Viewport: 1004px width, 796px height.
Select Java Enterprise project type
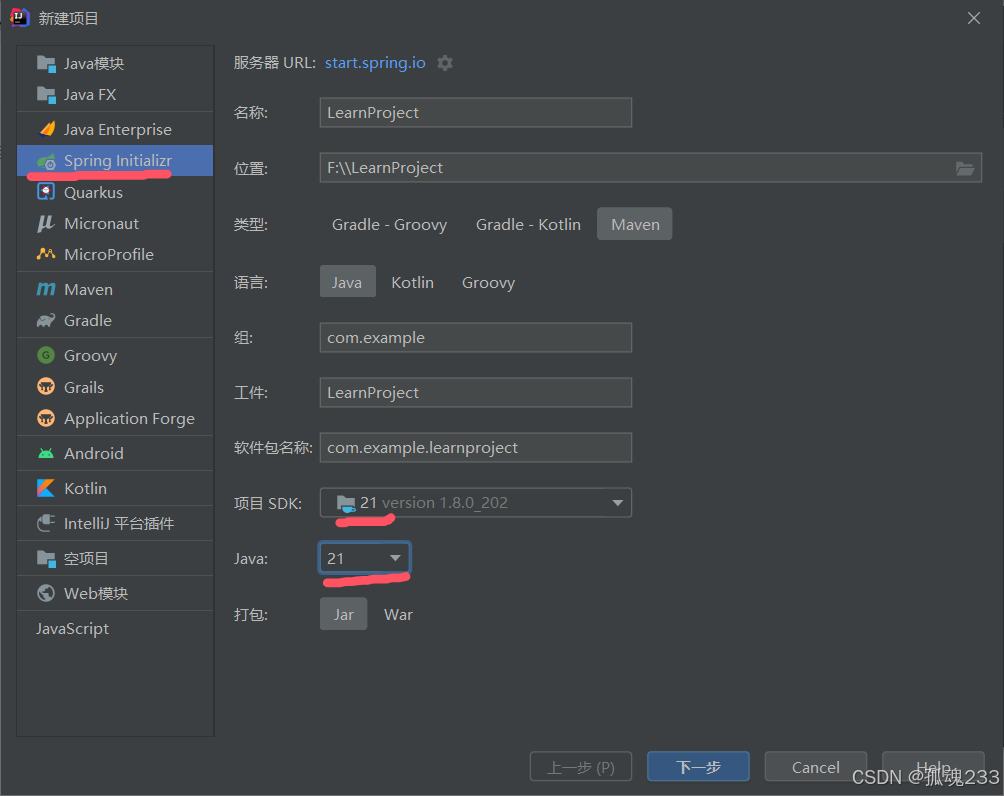pyautogui.click(x=115, y=129)
